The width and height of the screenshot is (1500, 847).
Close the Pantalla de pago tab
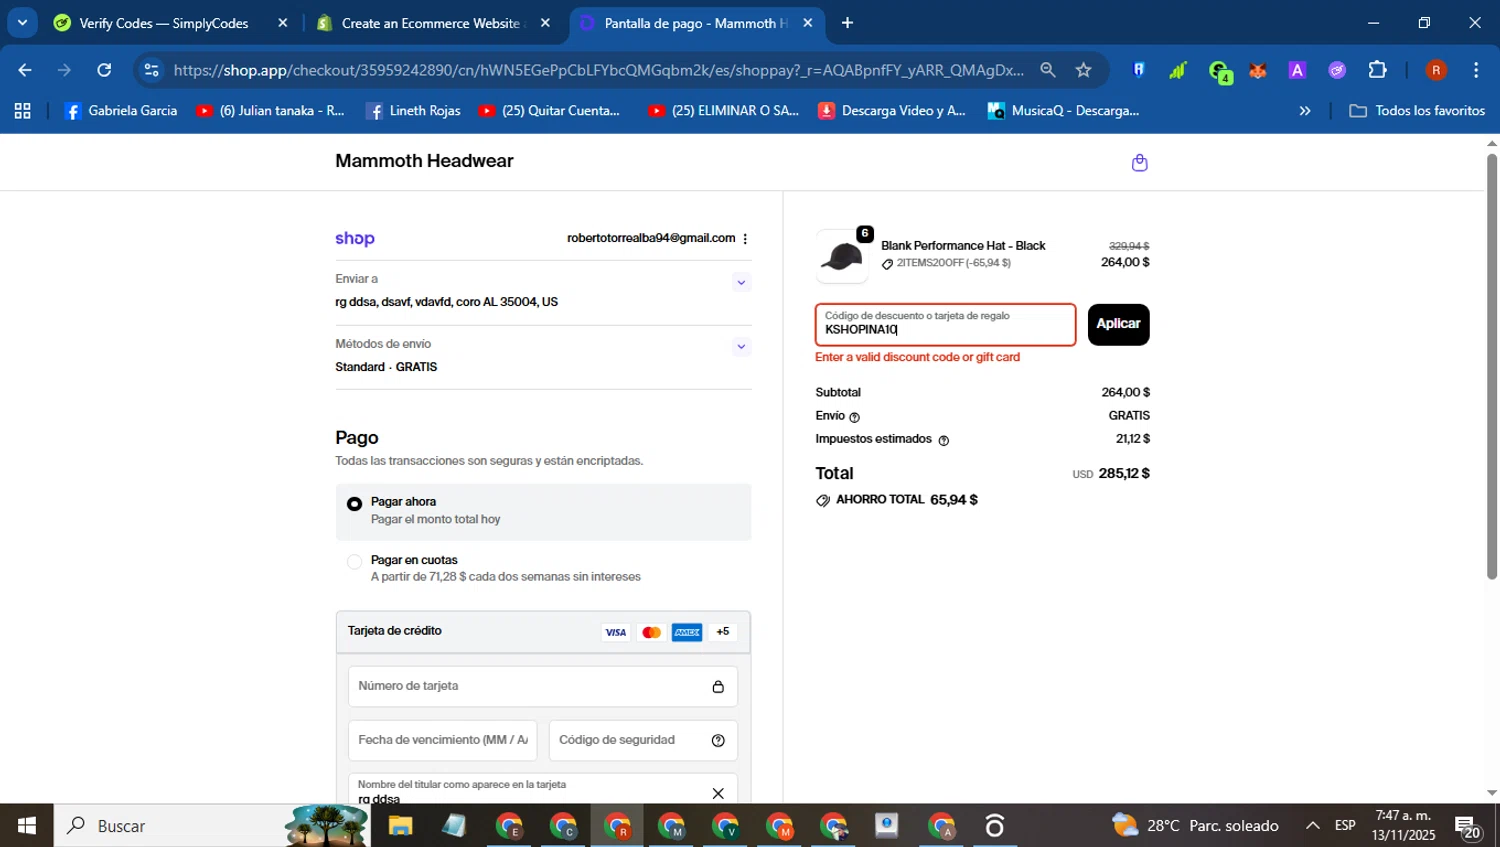(808, 23)
